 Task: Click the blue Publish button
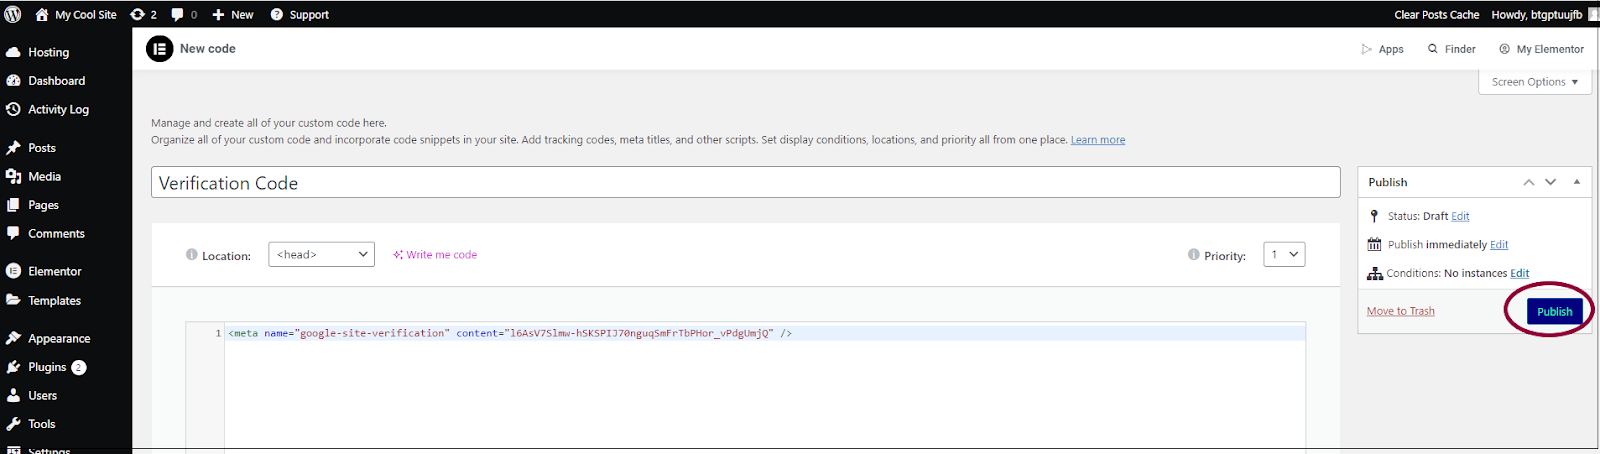coord(1554,311)
